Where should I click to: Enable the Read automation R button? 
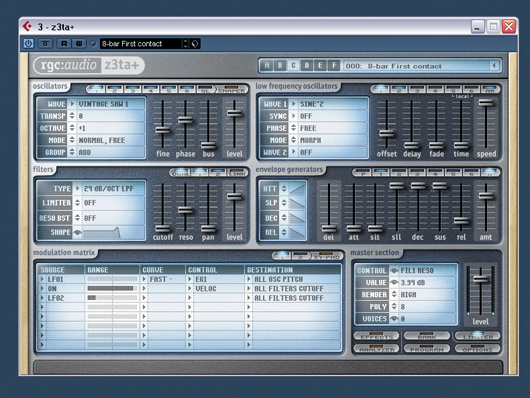(64, 44)
